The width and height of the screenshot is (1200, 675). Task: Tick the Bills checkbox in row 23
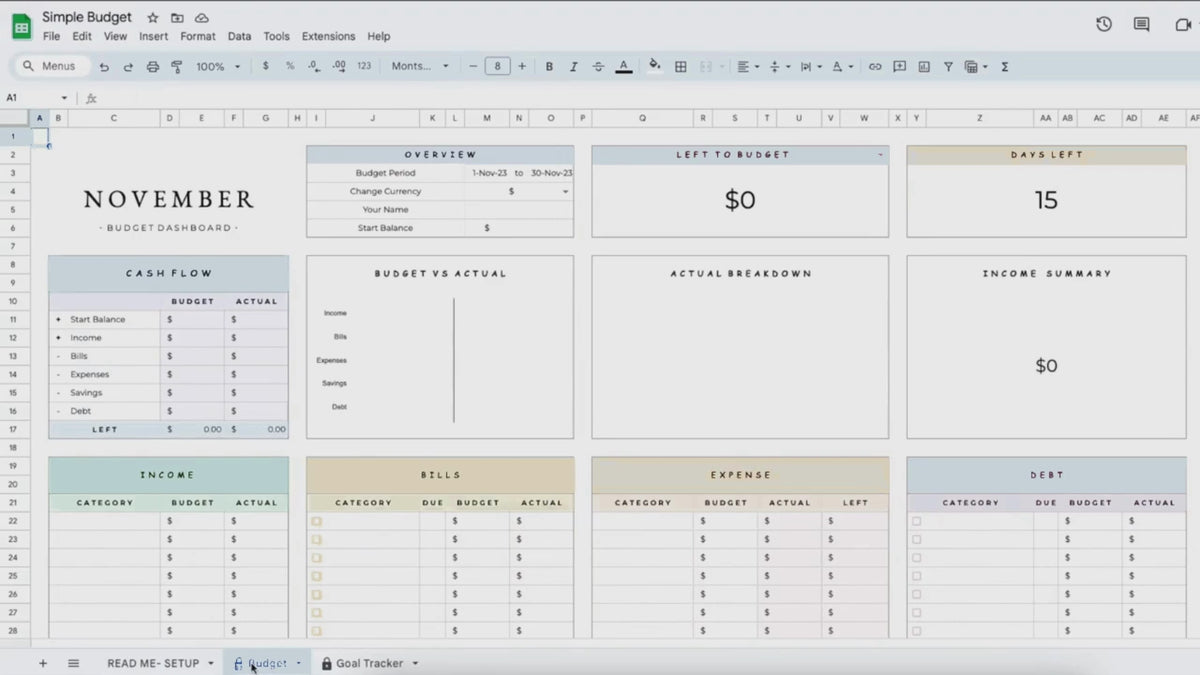[316, 539]
